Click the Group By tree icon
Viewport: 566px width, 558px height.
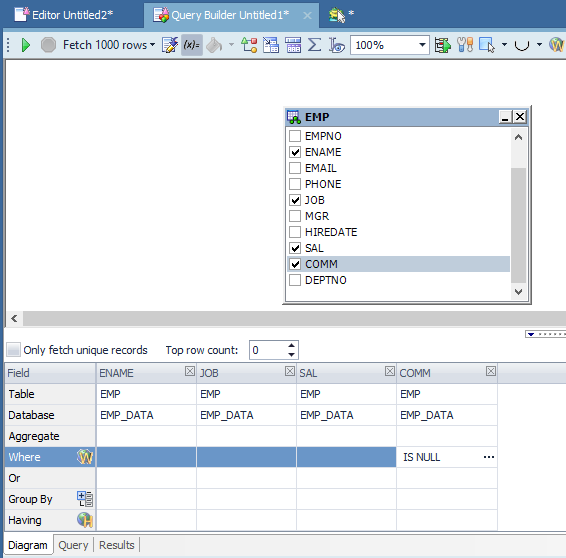tap(85, 499)
